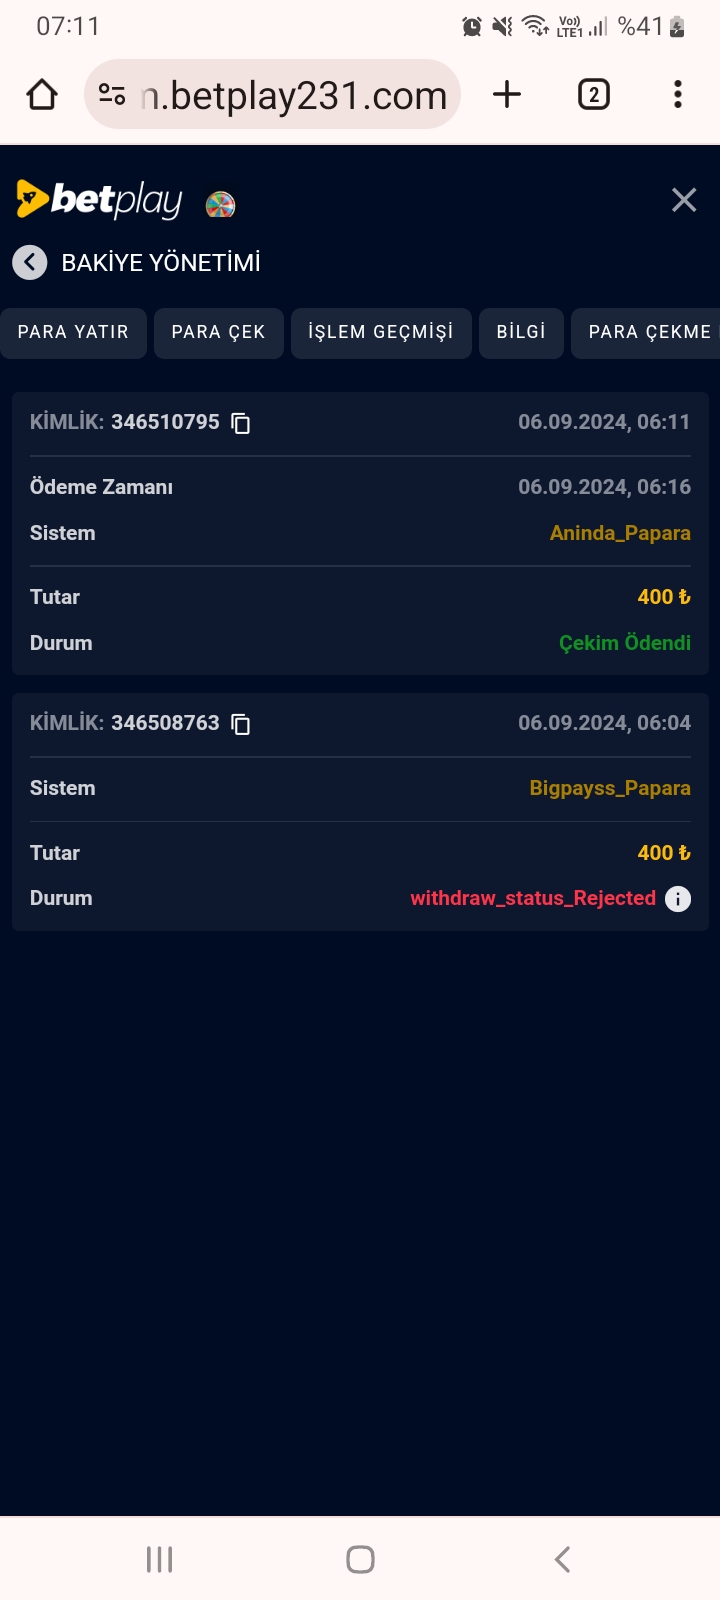
Task: Close the balance management panel
Action: pyautogui.click(x=684, y=200)
